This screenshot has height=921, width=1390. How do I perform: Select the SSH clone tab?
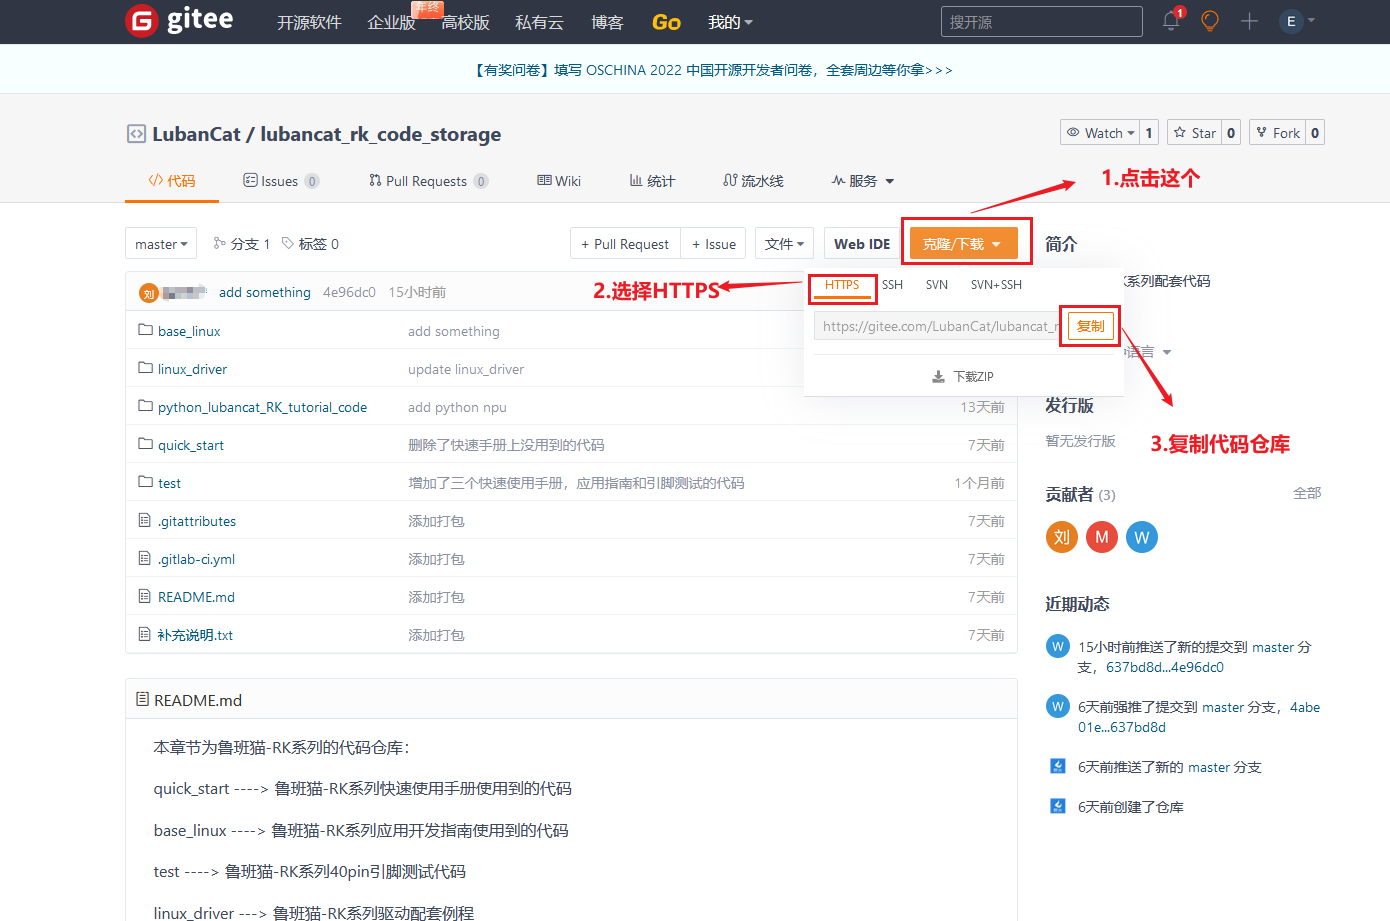[x=892, y=285]
